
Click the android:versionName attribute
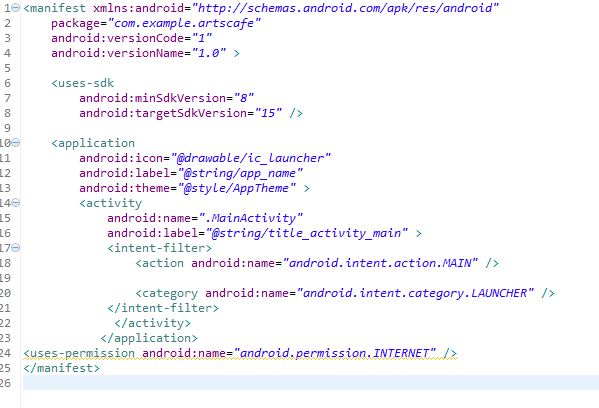click(117, 53)
